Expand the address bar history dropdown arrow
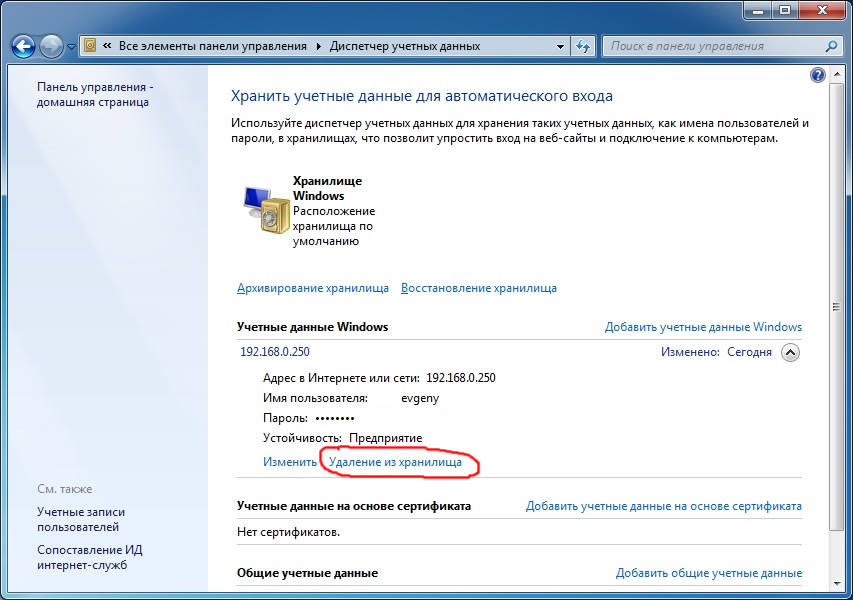 (560, 47)
